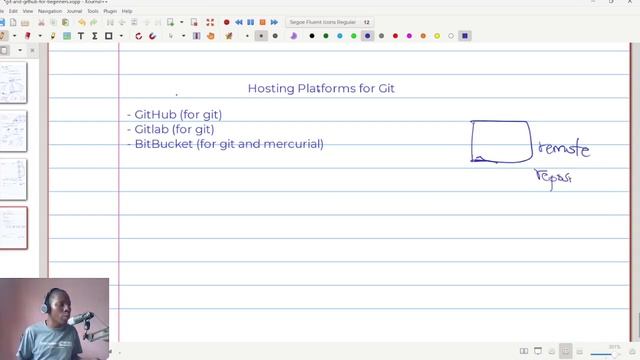Redo the last action
This screenshot has width=640, height=360.
(x=93, y=22)
